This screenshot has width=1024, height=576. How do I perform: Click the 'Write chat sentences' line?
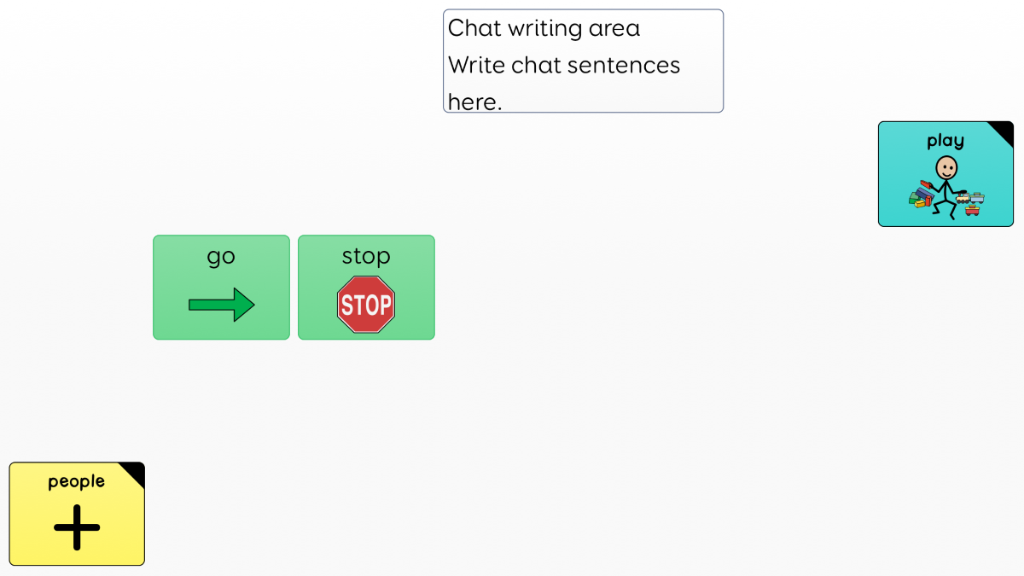(x=564, y=65)
